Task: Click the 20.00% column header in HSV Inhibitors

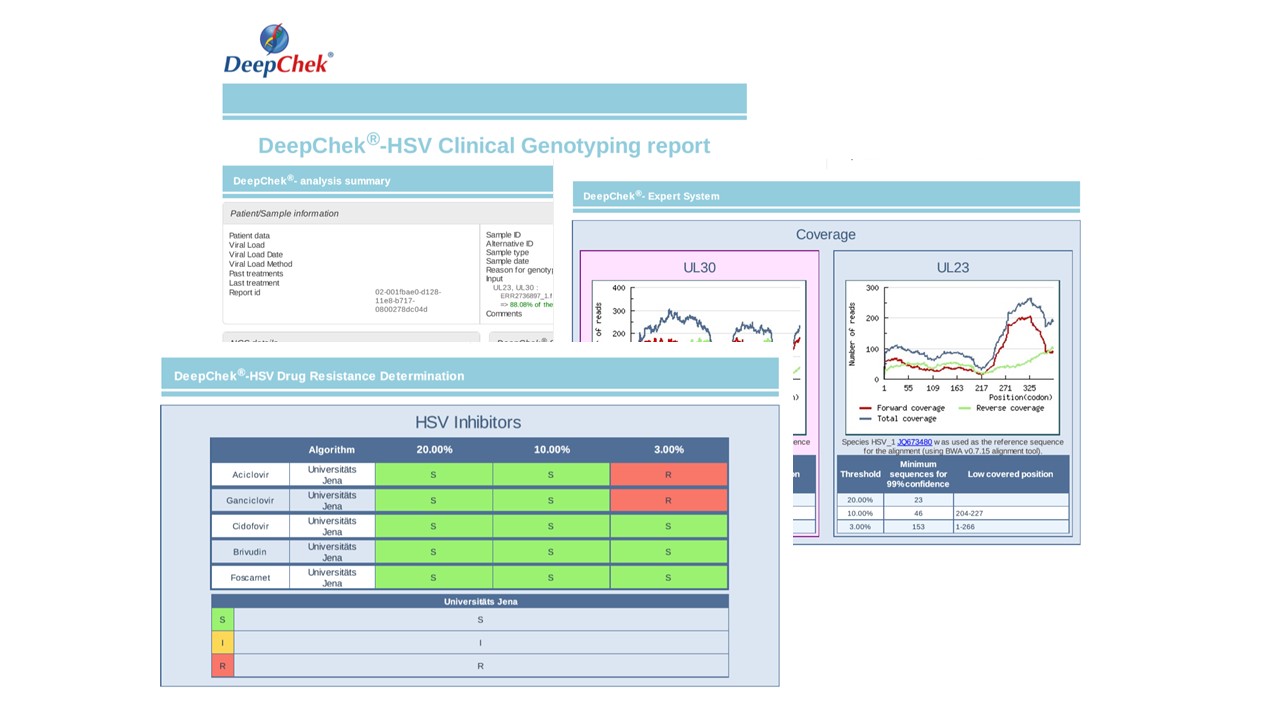Action: click(x=434, y=450)
